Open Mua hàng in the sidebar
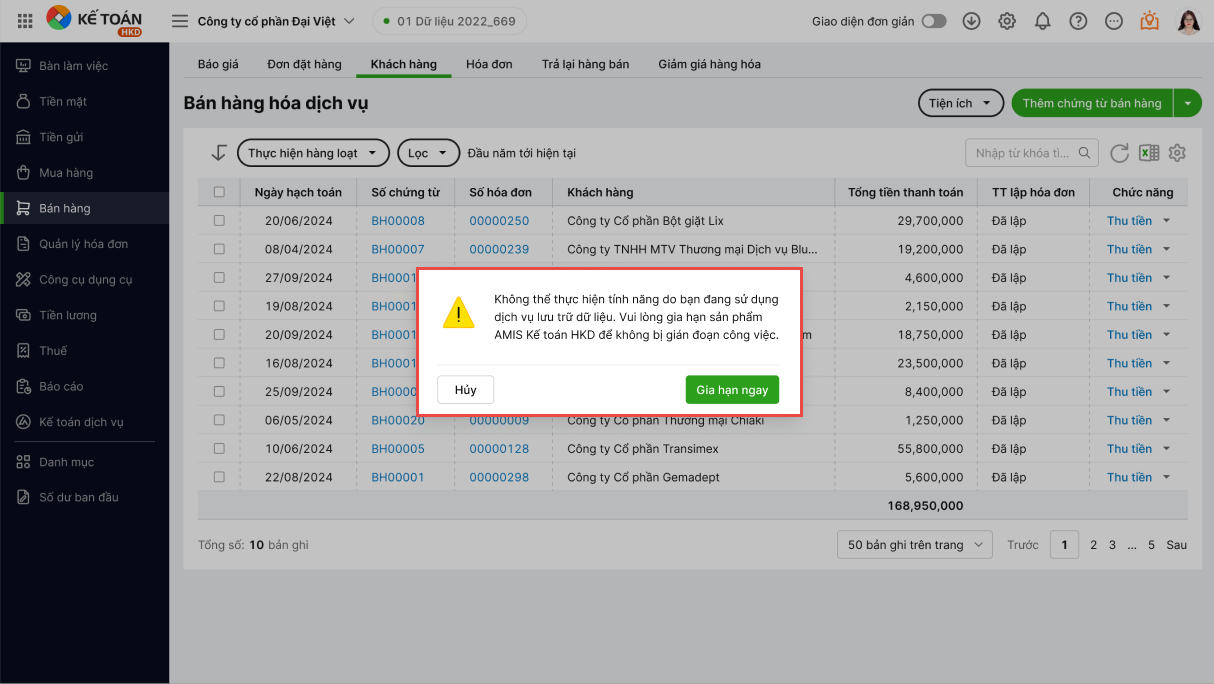Viewport: 1214px width, 684px height. click(66, 173)
